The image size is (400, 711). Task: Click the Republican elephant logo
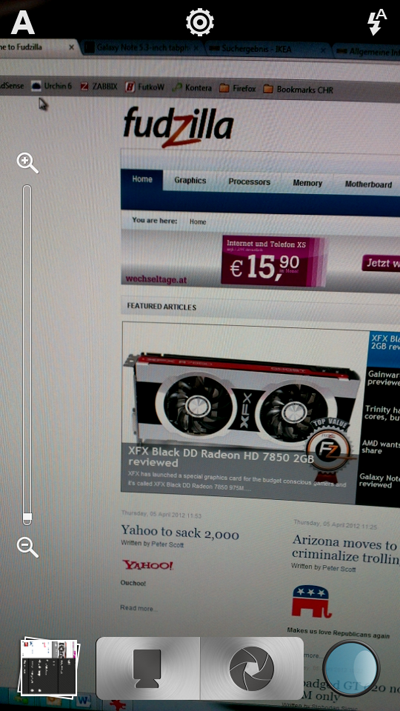(x=312, y=601)
